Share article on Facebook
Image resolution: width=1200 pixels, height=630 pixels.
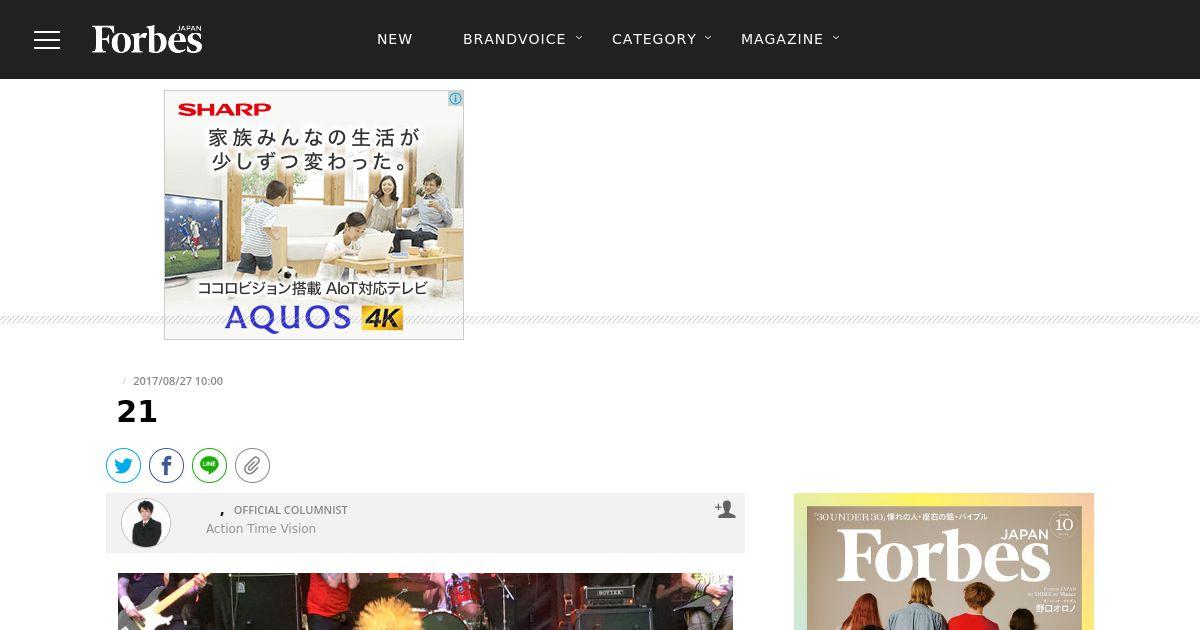[167, 465]
